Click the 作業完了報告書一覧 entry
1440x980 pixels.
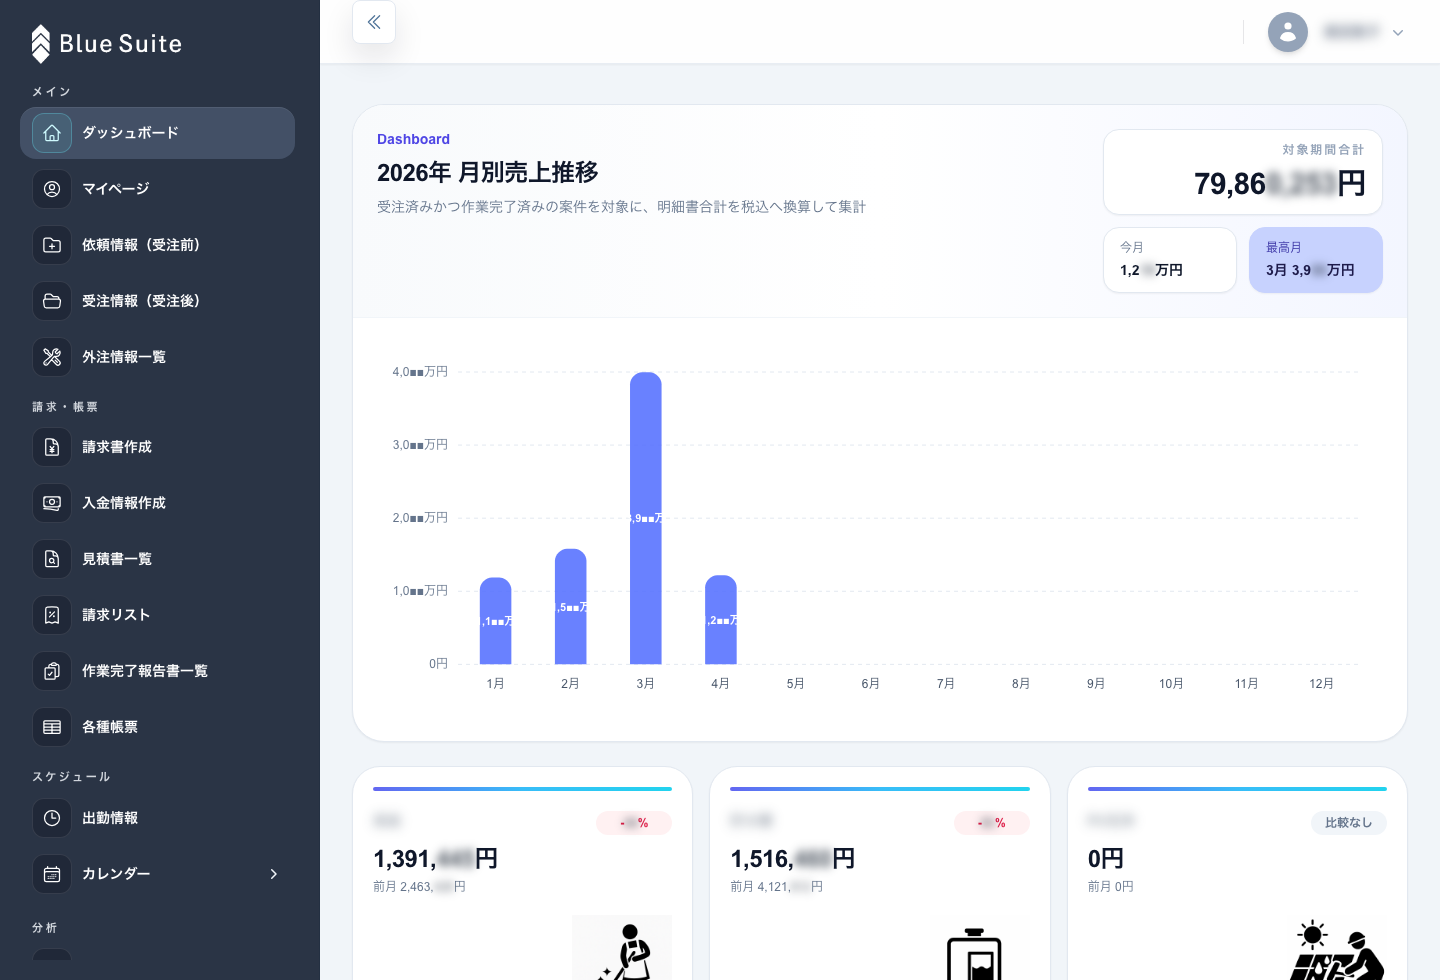click(x=145, y=671)
